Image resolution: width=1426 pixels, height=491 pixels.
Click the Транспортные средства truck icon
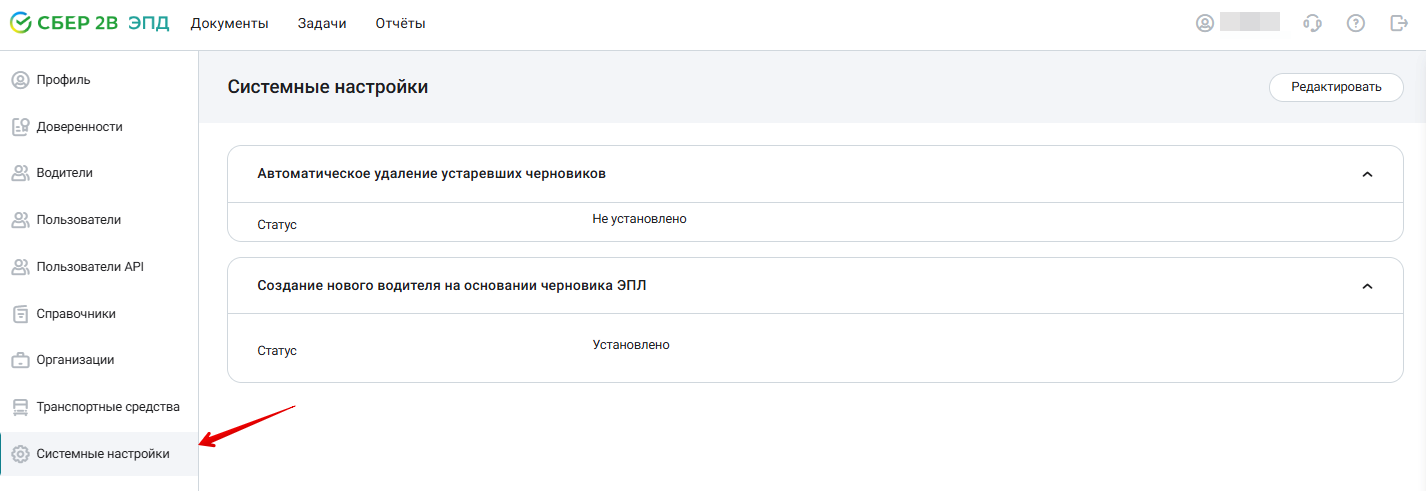pos(19,407)
